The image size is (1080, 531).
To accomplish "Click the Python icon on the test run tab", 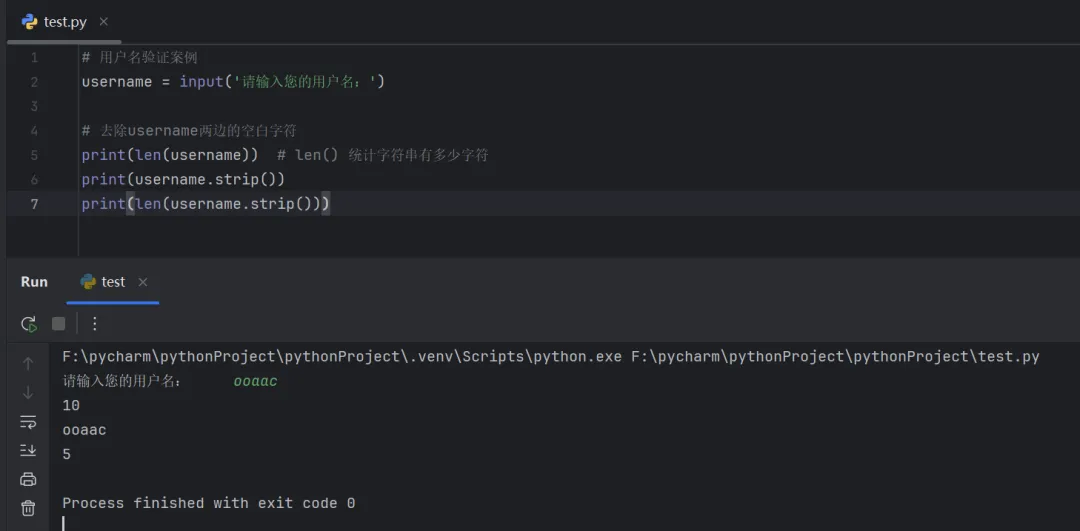I will 88,282.
